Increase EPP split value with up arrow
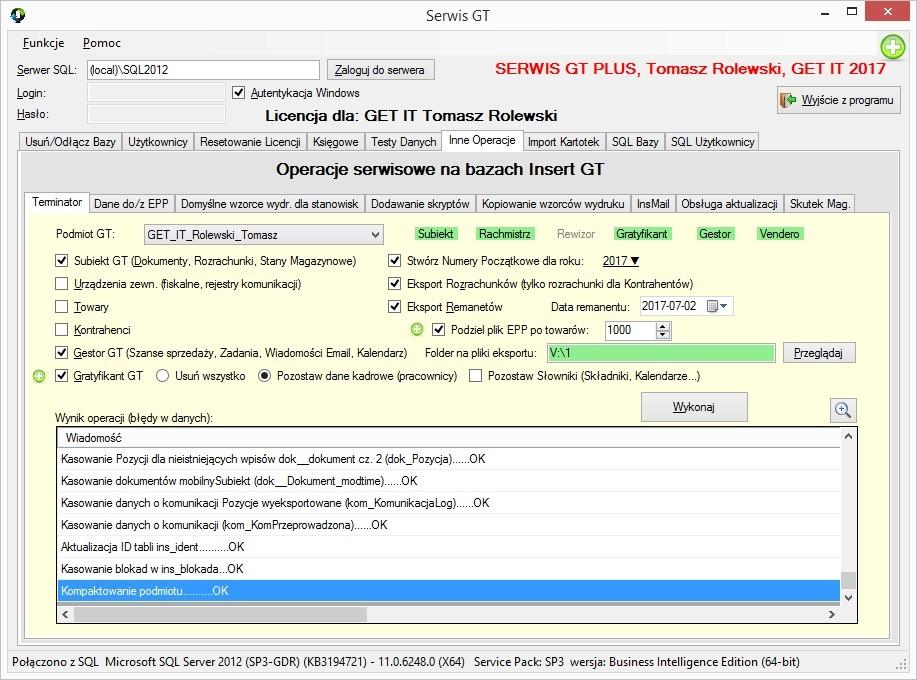 pos(663,326)
